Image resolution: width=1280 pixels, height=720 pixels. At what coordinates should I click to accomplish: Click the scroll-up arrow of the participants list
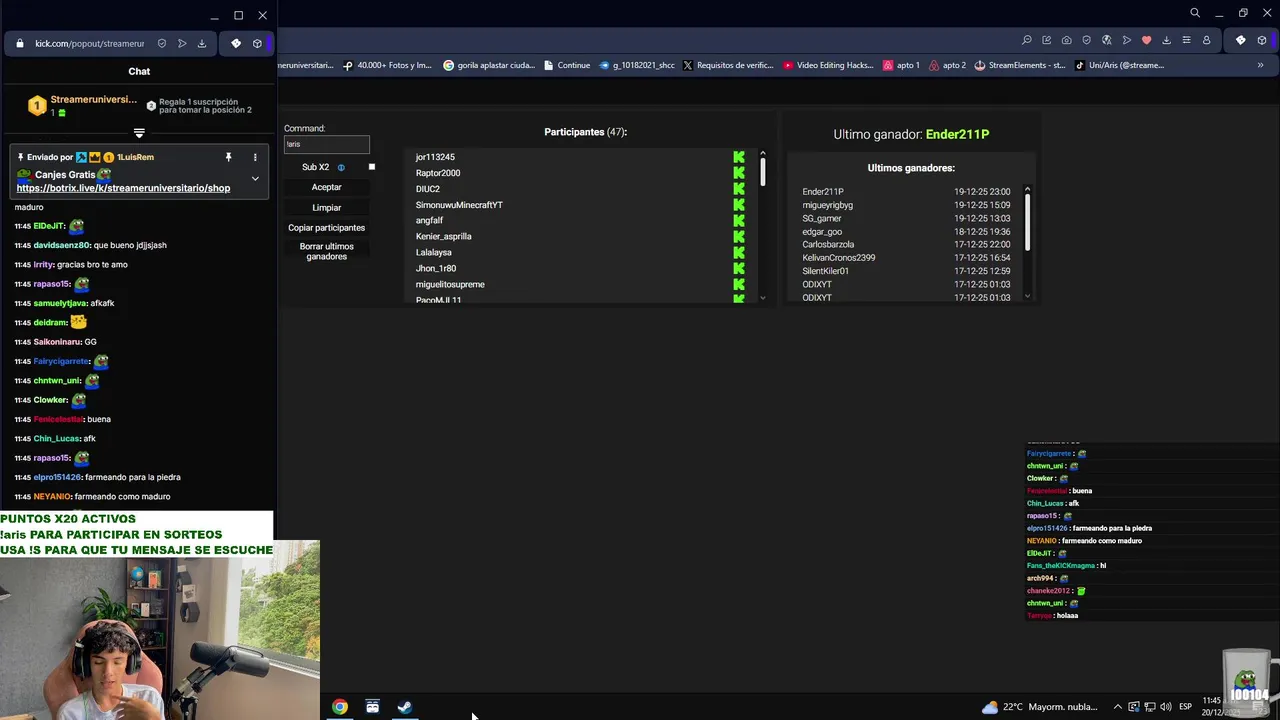point(763,154)
